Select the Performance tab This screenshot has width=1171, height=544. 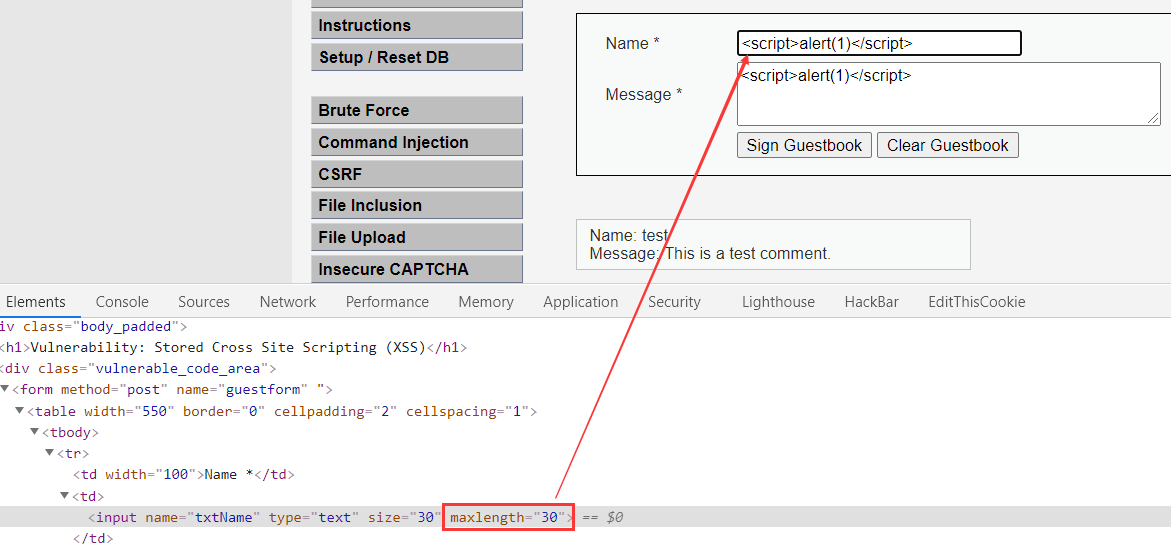[387, 302]
